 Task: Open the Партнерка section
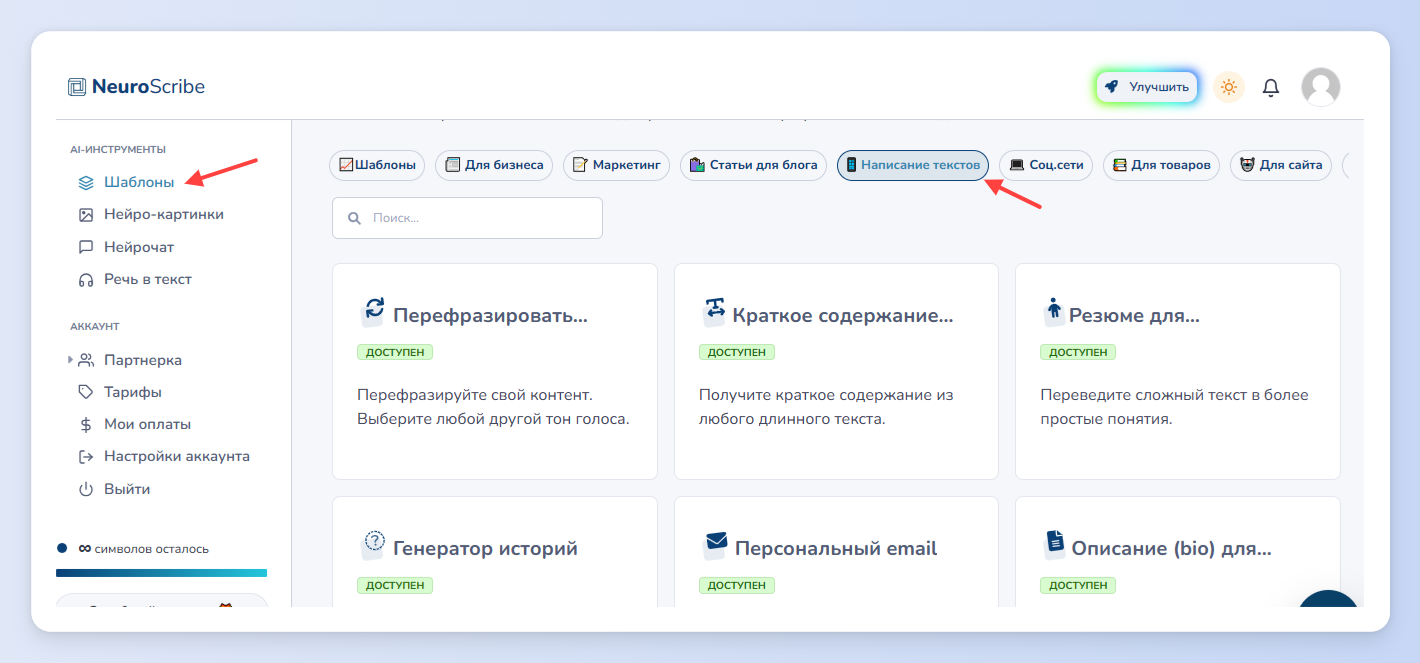pos(143,360)
